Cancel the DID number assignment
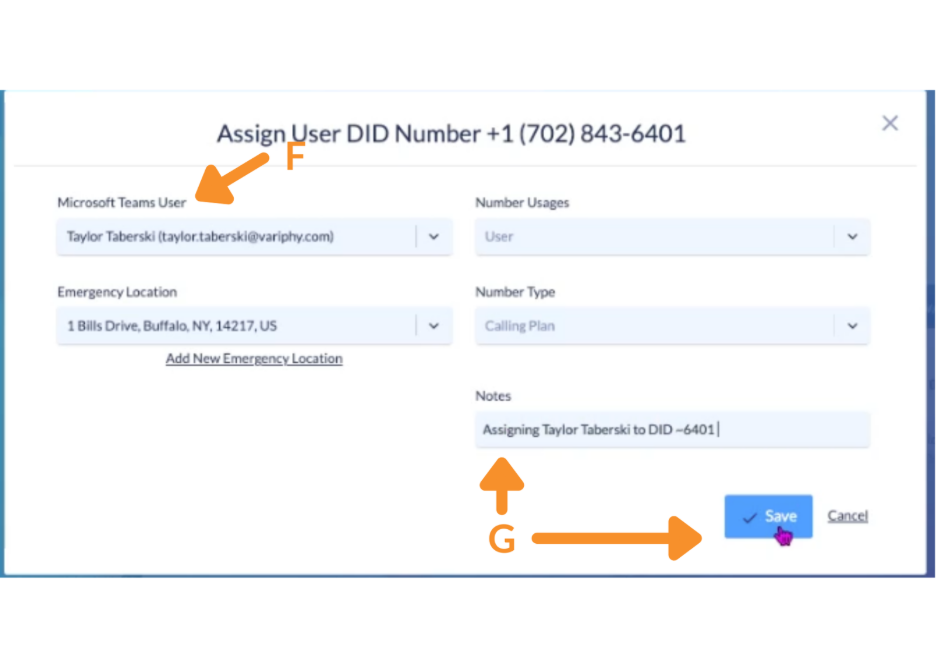This screenshot has width=936, height=667. (x=847, y=516)
